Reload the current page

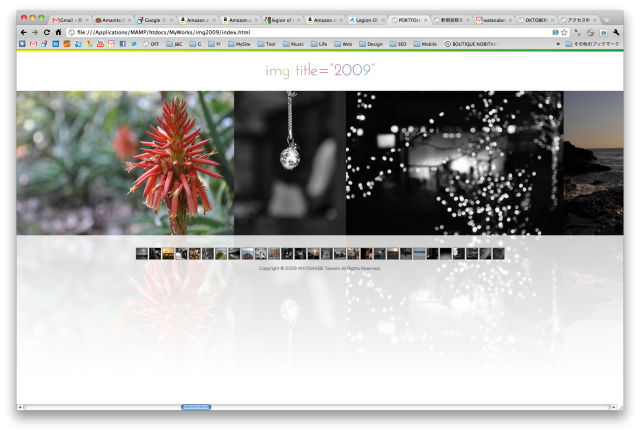47,32
